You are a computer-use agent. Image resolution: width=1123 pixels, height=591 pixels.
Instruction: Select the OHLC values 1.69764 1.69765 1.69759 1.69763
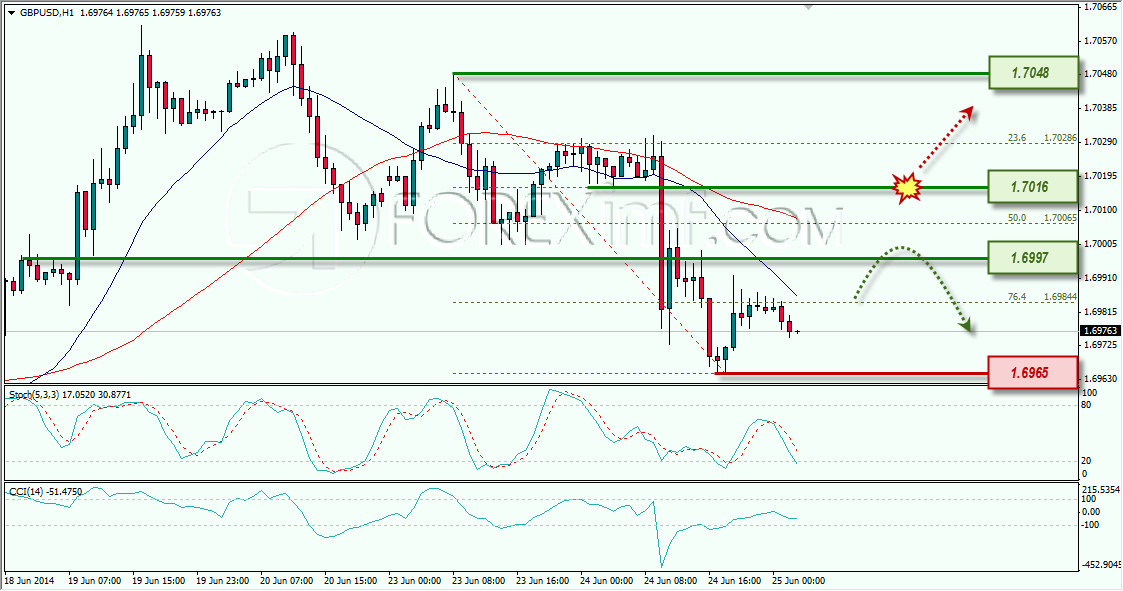148,12
